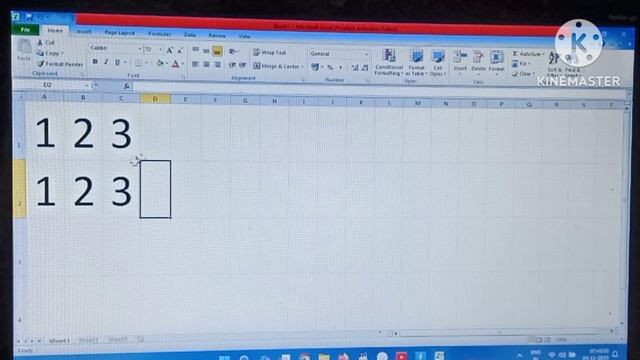Click the Decrease Decimal icon

click(x=365, y=68)
